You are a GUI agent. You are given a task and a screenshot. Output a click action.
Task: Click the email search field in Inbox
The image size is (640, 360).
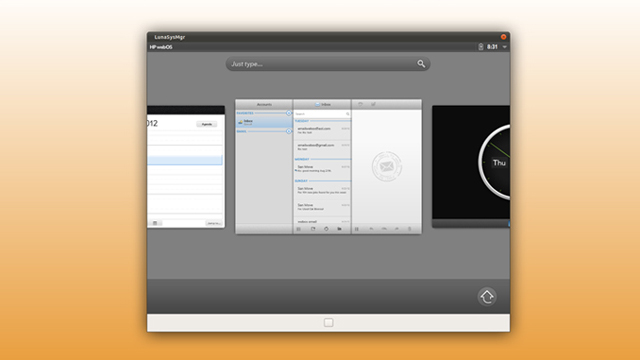(322, 114)
